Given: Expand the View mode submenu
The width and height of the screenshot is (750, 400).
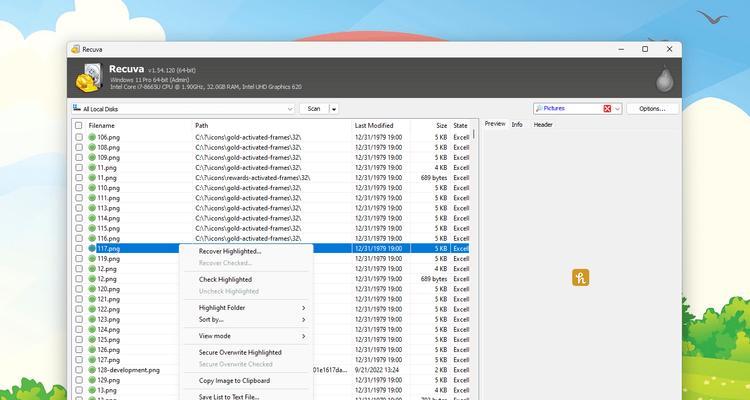Looking at the screenshot, I should click(303, 336).
